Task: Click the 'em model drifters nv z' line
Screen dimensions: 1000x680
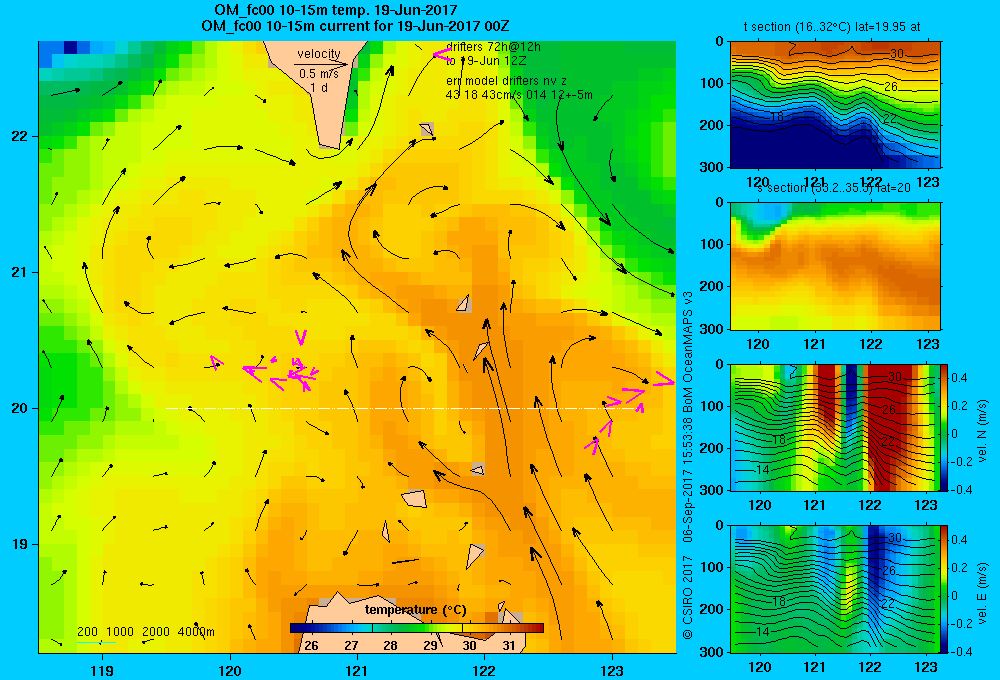Action: click(x=506, y=81)
